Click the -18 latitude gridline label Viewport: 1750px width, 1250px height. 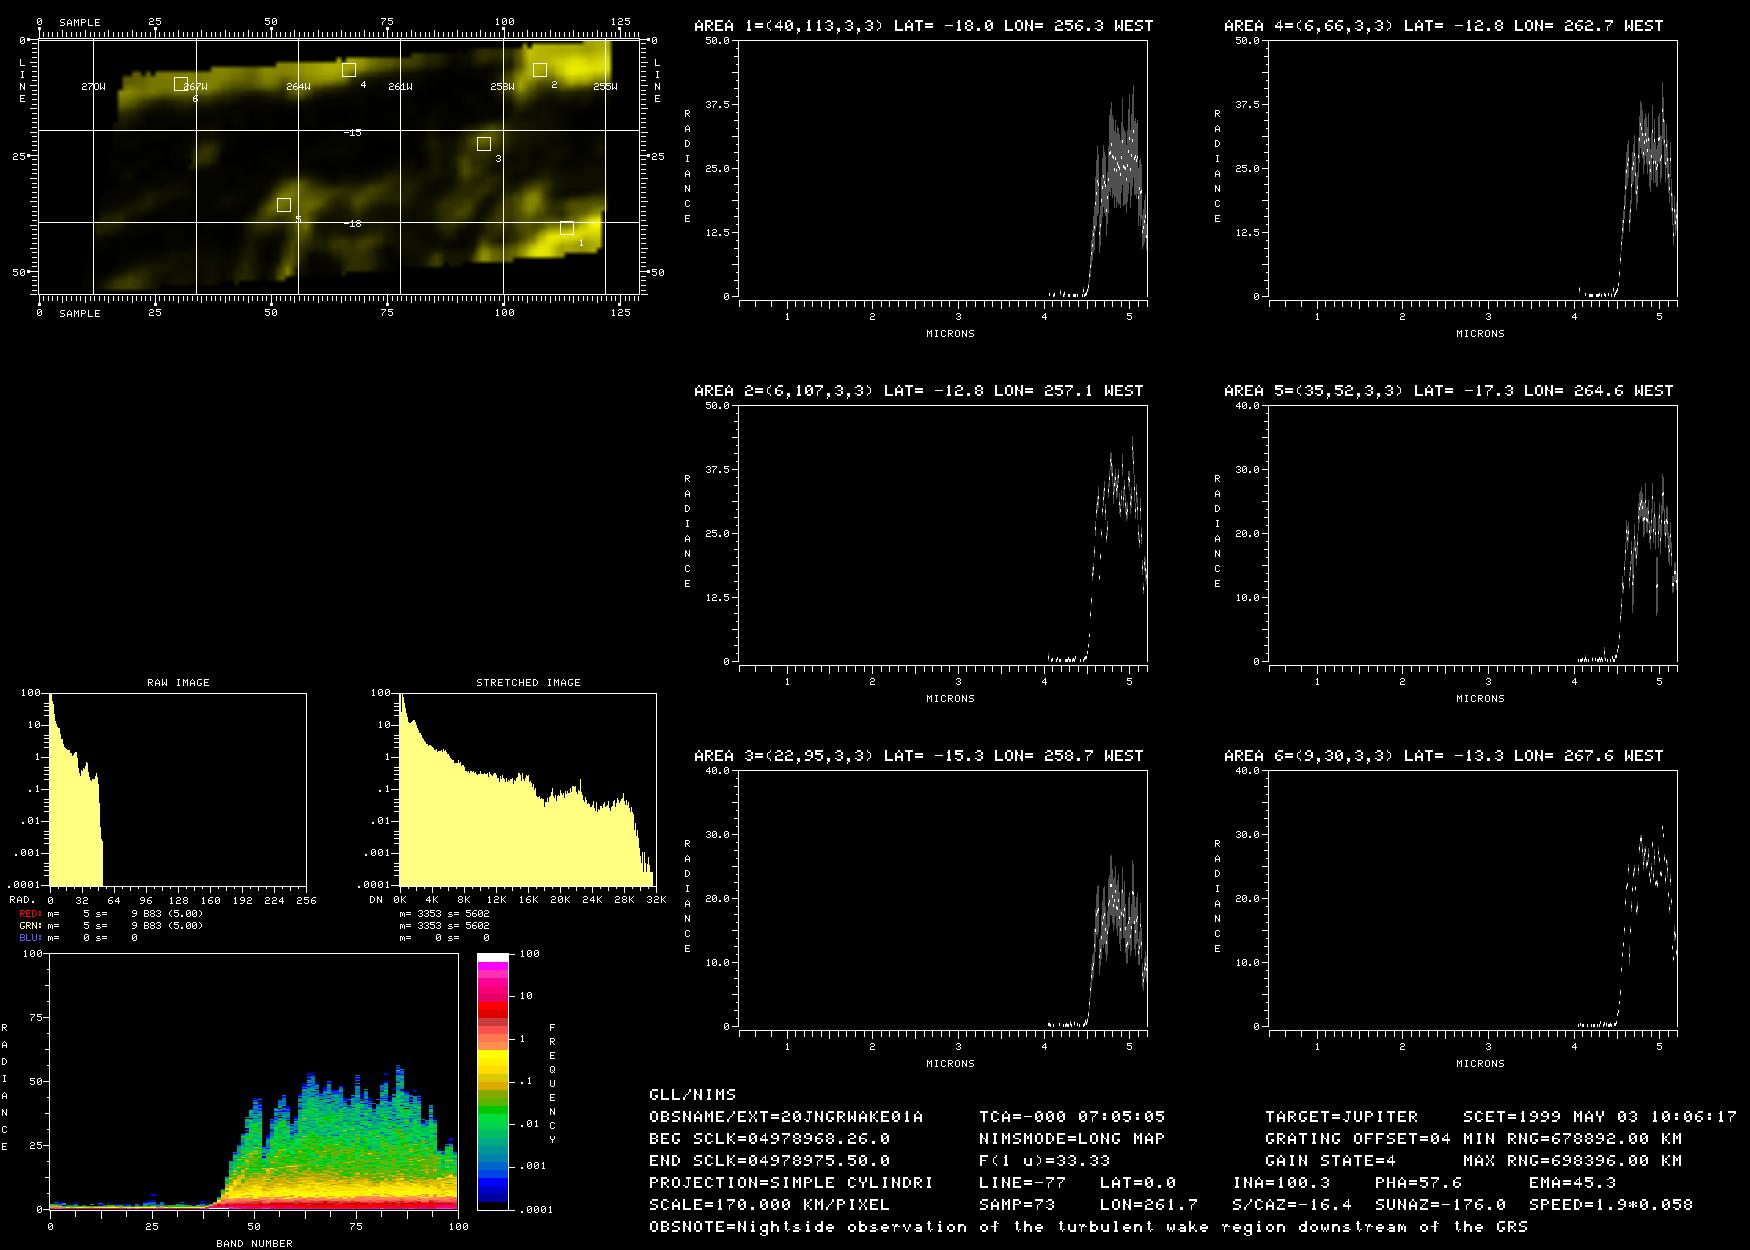[352, 223]
